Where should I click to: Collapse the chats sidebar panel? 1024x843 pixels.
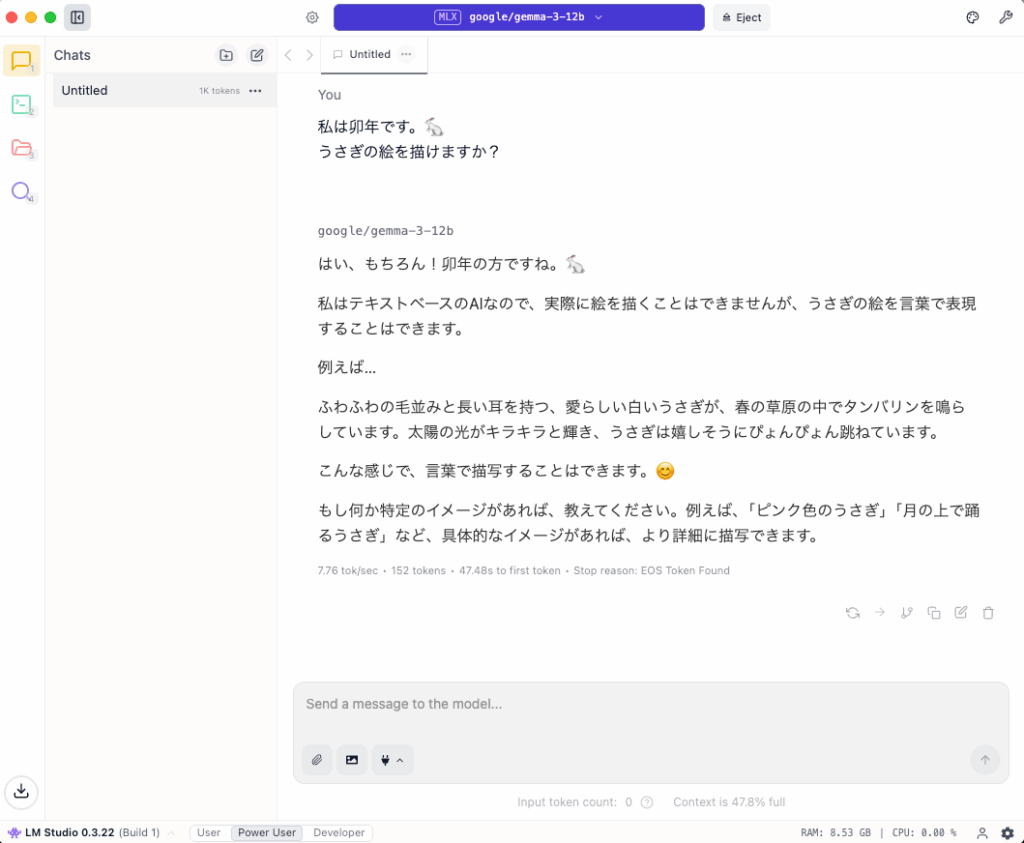76,17
